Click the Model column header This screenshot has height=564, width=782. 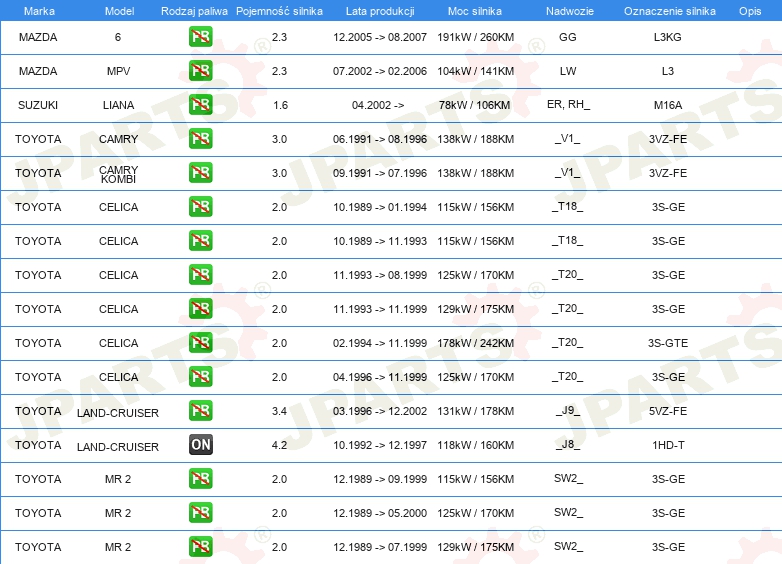coord(119,11)
